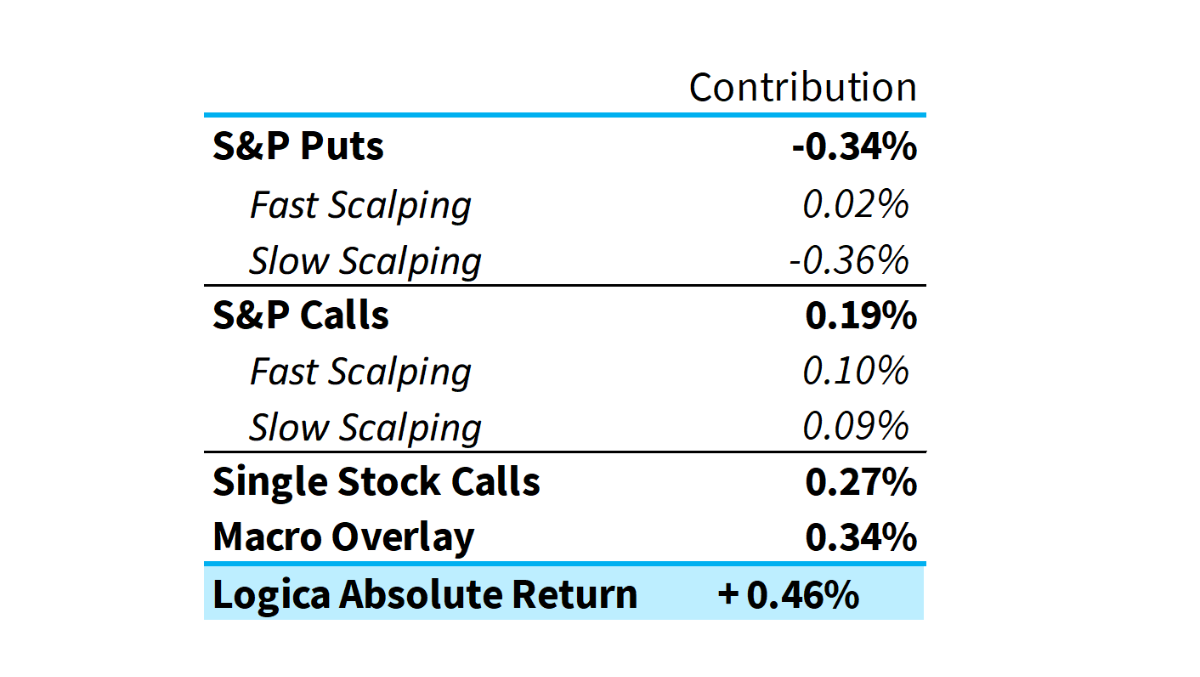Select Fast Scalping under S&P Calls
The height and width of the screenshot is (677, 1200).
pyautogui.click(x=360, y=372)
